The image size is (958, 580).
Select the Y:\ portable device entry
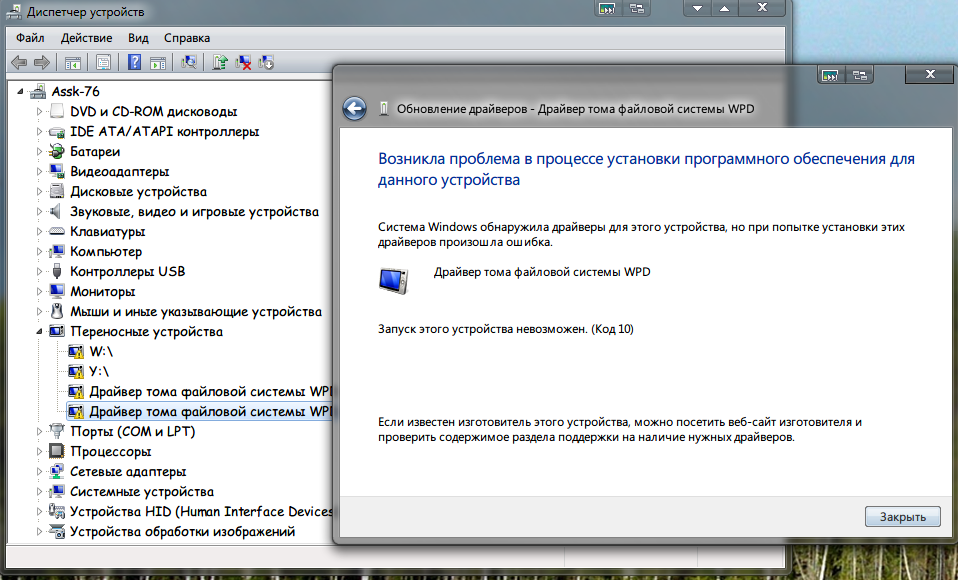click(x=101, y=372)
